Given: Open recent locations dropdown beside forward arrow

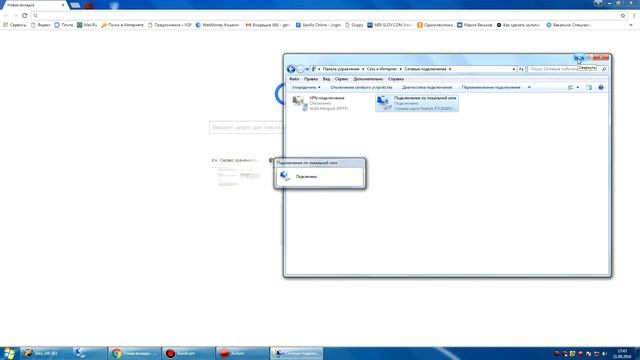Looking at the screenshot, I should click(x=307, y=69).
